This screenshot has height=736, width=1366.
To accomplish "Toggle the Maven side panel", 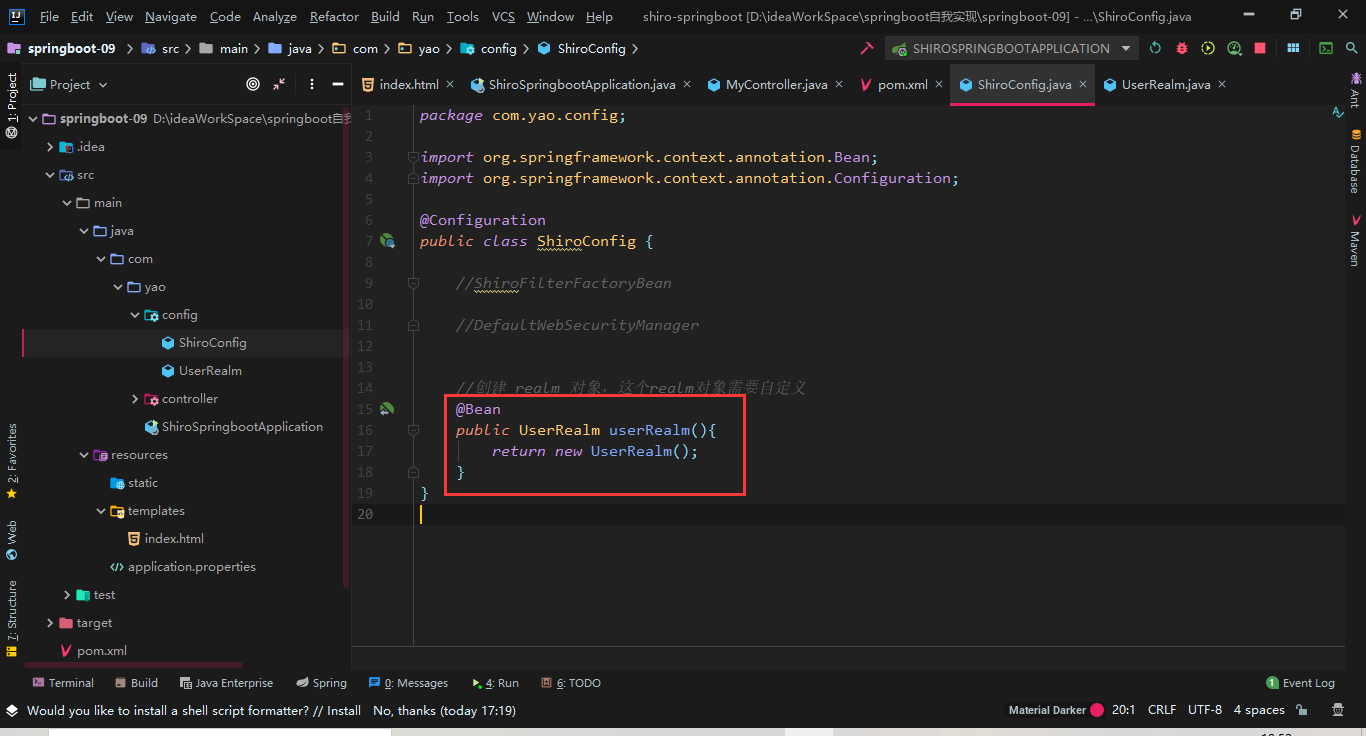I will point(1355,239).
